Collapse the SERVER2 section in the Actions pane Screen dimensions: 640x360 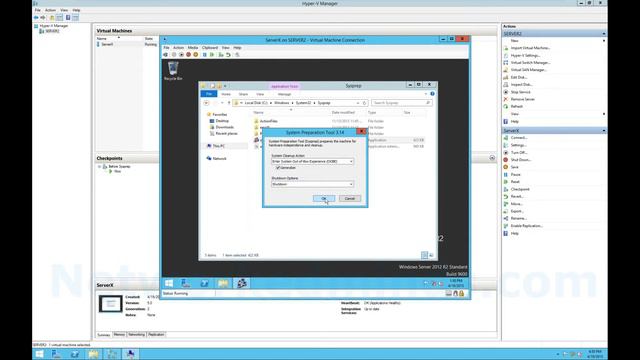pyautogui.click(x=604, y=34)
